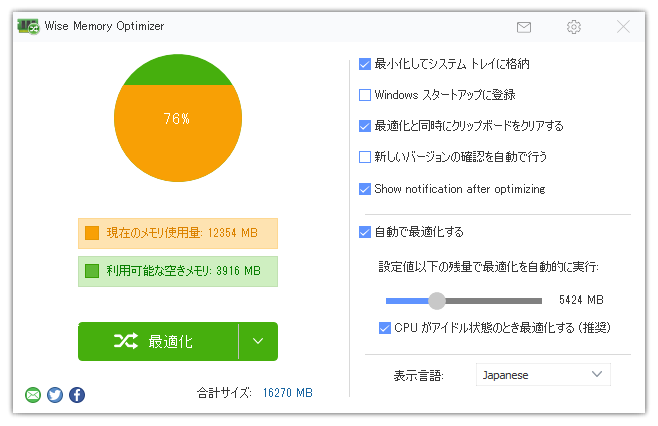Open the feedback mail icon in title bar
The width and height of the screenshot is (658, 426).
[524, 27]
